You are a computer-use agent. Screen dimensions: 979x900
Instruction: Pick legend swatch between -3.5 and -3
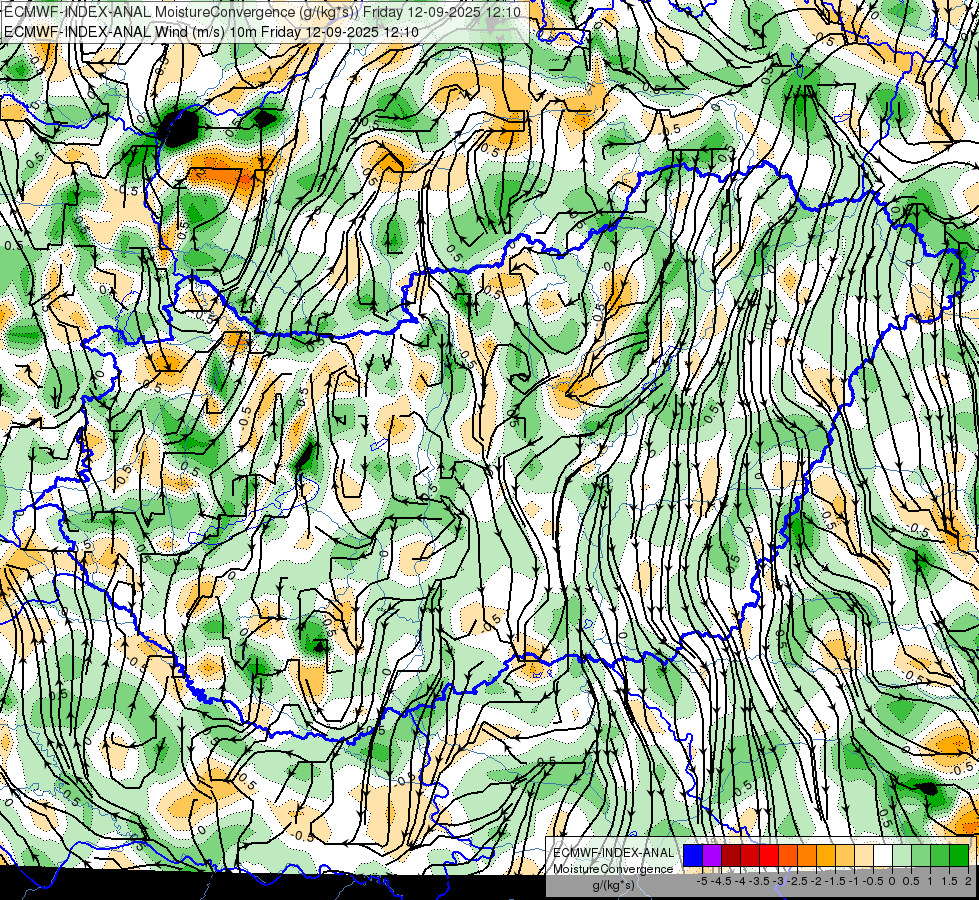(x=769, y=856)
